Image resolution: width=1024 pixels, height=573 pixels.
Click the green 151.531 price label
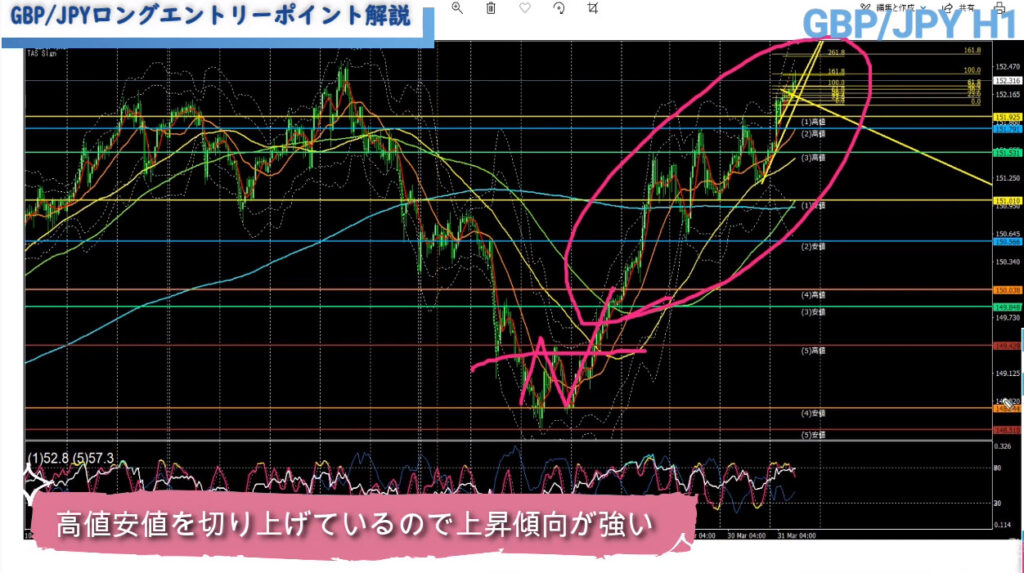coord(1005,153)
